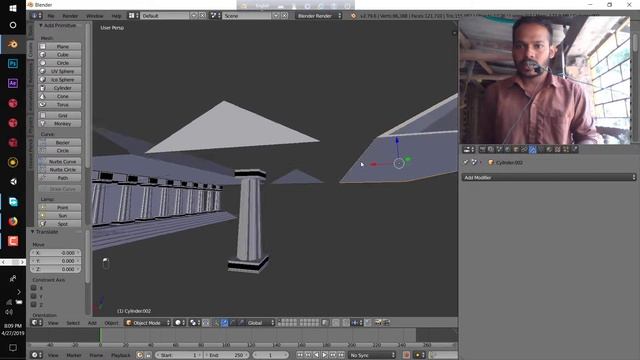Add a UV Sphere mesh
The image size is (640, 360).
click(x=60, y=71)
